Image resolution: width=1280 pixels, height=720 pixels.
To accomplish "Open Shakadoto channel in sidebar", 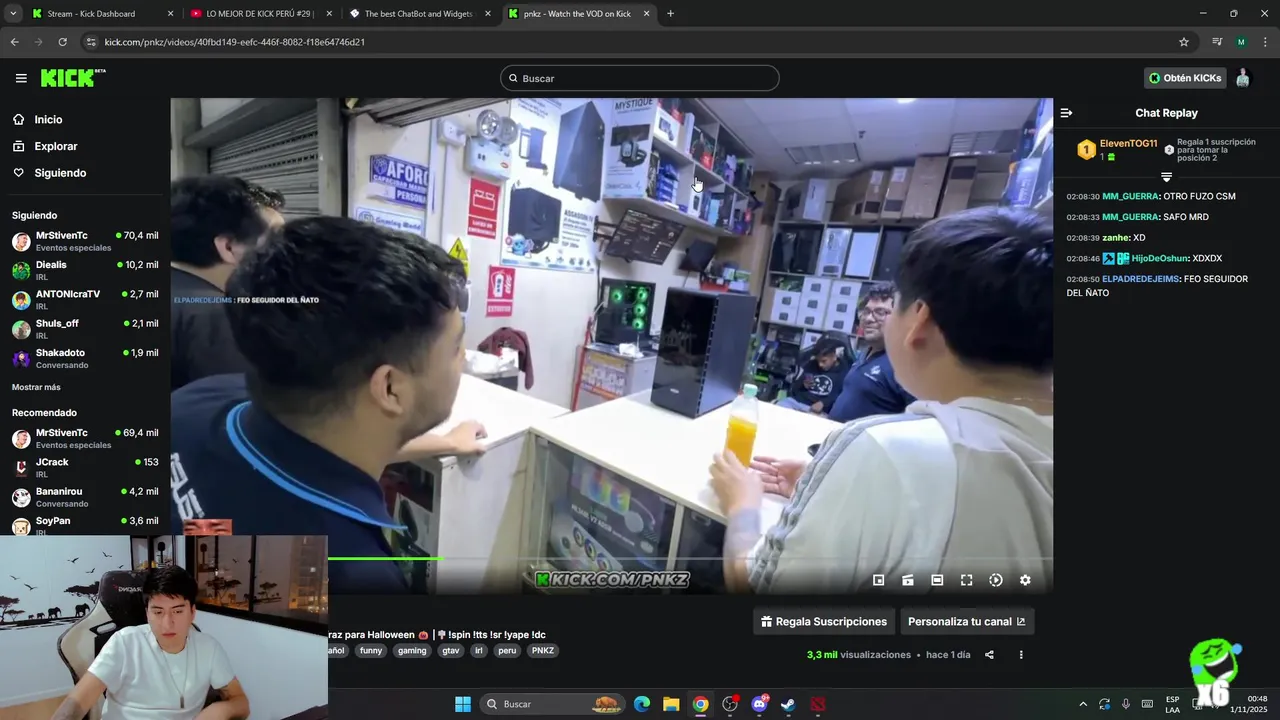I will (85, 358).
